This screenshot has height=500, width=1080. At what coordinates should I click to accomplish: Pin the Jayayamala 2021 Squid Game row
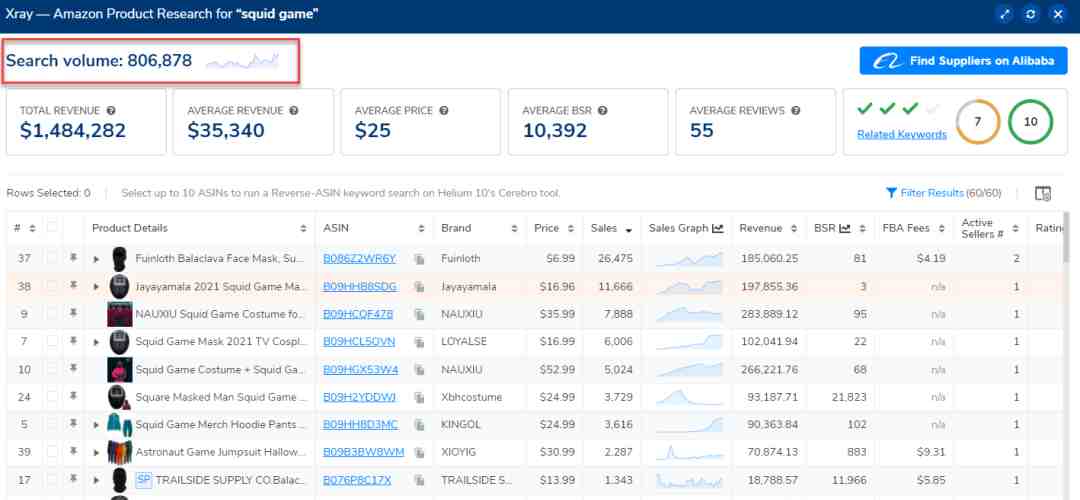click(x=73, y=285)
